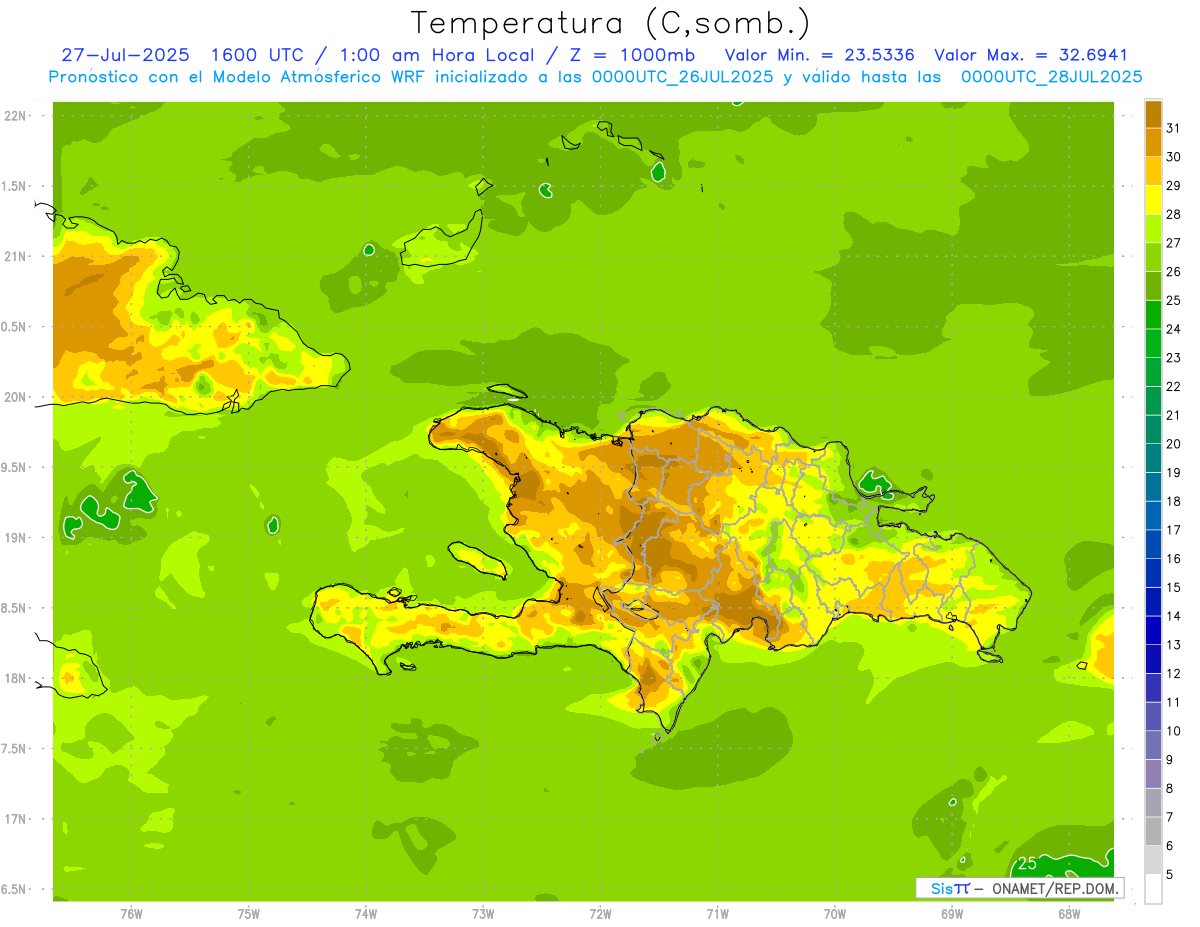Screen dimensions: 1200x927
Task: Click the brown colorbar swatch above 31
Action: [x=1153, y=114]
